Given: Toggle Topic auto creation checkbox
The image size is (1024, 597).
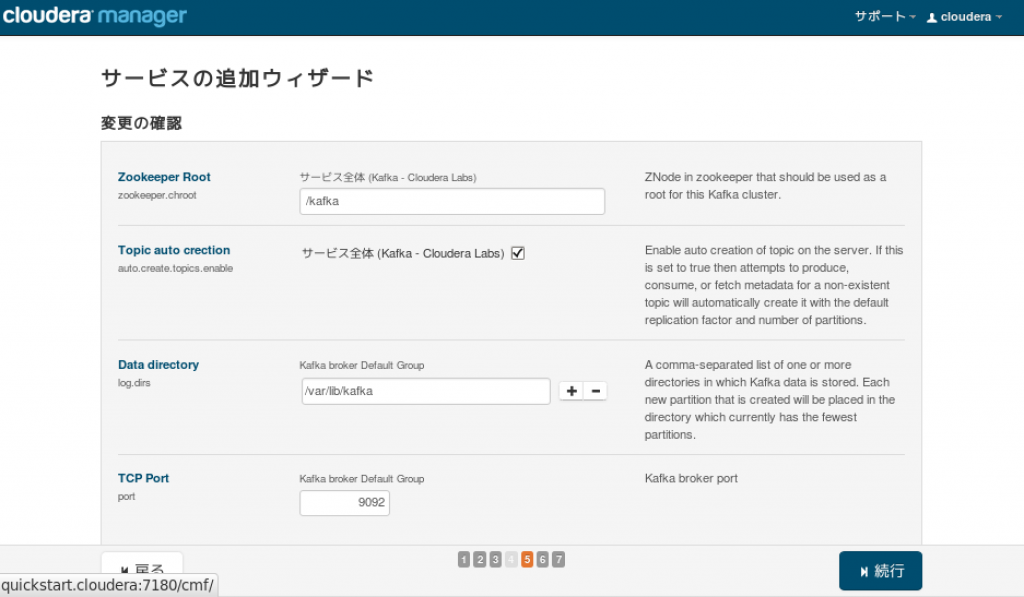Looking at the screenshot, I should click(518, 253).
